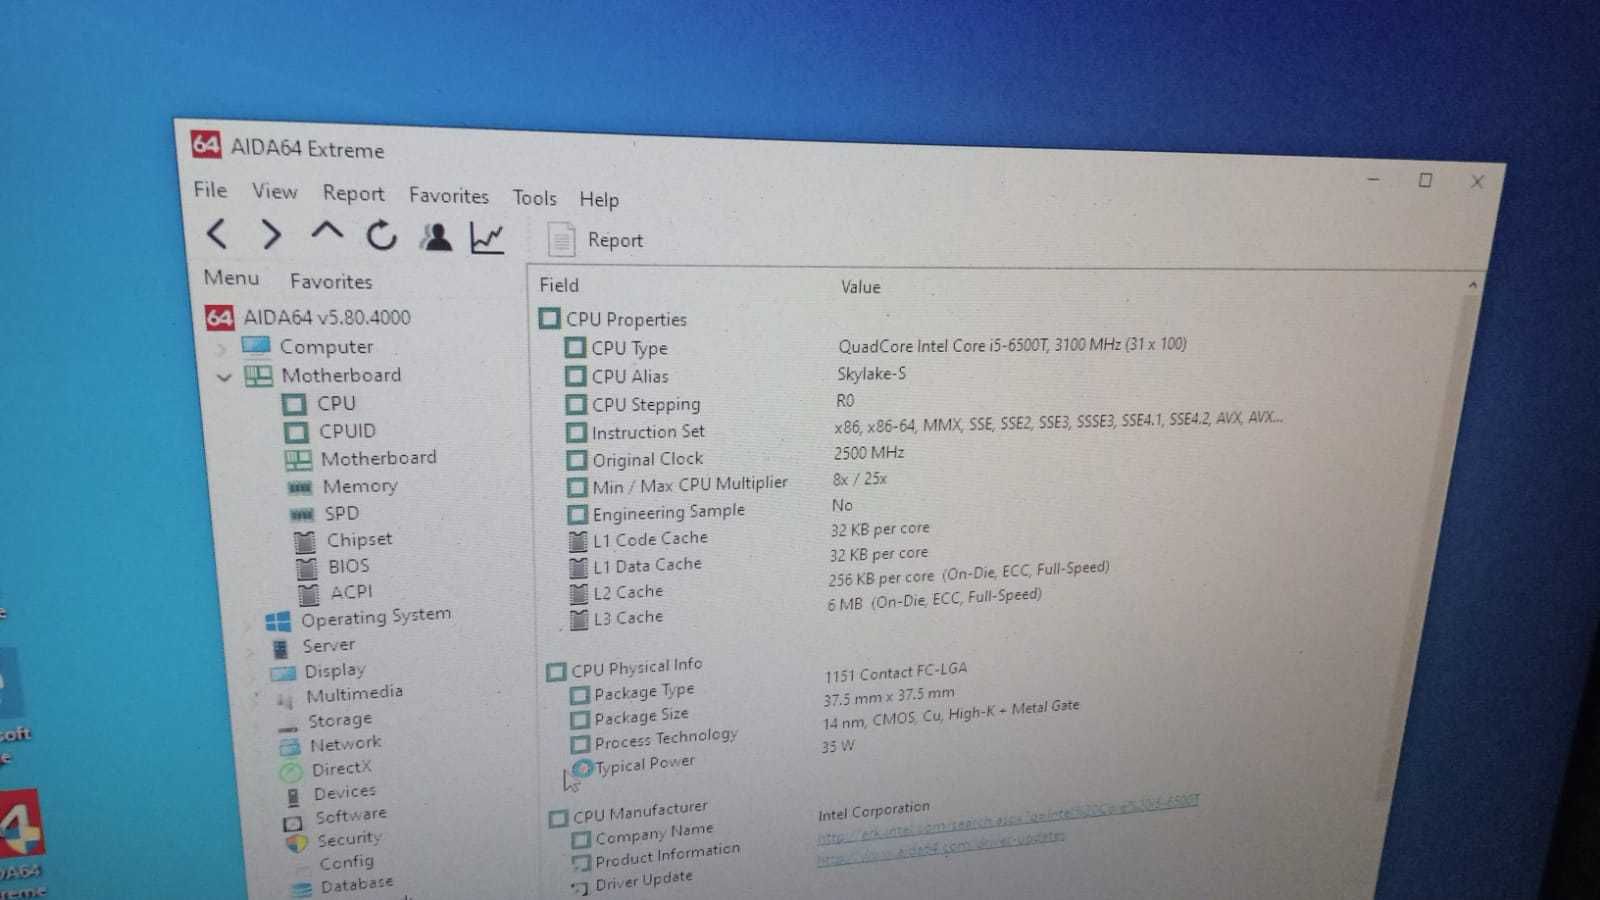
Task: Open the Storage category
Action: 340,720
